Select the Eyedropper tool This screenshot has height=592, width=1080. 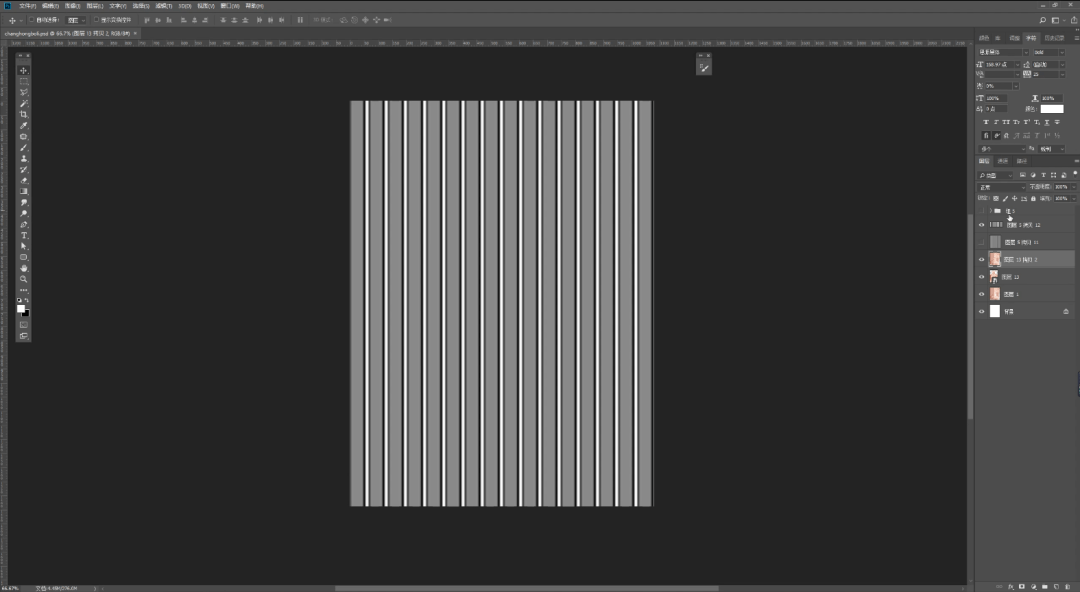click(24, 125)
